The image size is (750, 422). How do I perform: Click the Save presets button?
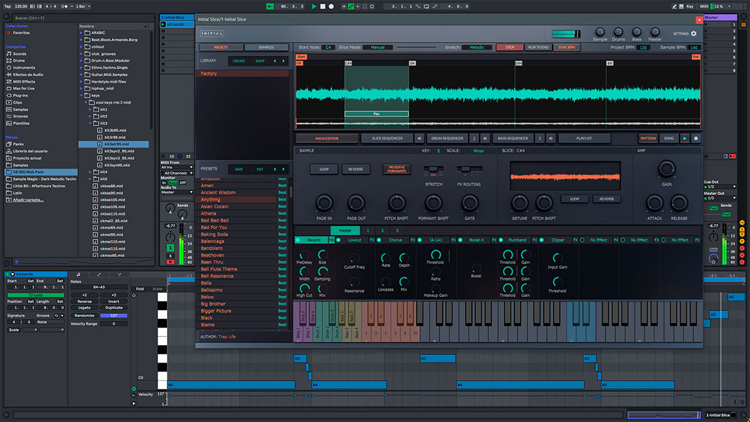tap(239, 169)
